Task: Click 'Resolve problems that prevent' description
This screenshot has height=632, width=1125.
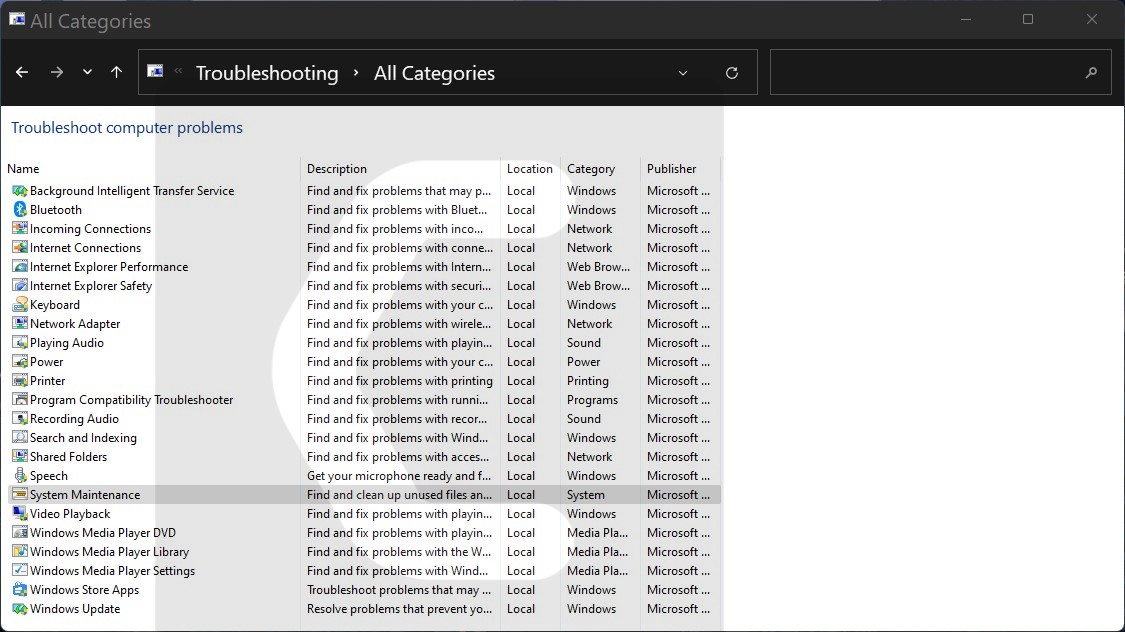Action: coord(399,609)
